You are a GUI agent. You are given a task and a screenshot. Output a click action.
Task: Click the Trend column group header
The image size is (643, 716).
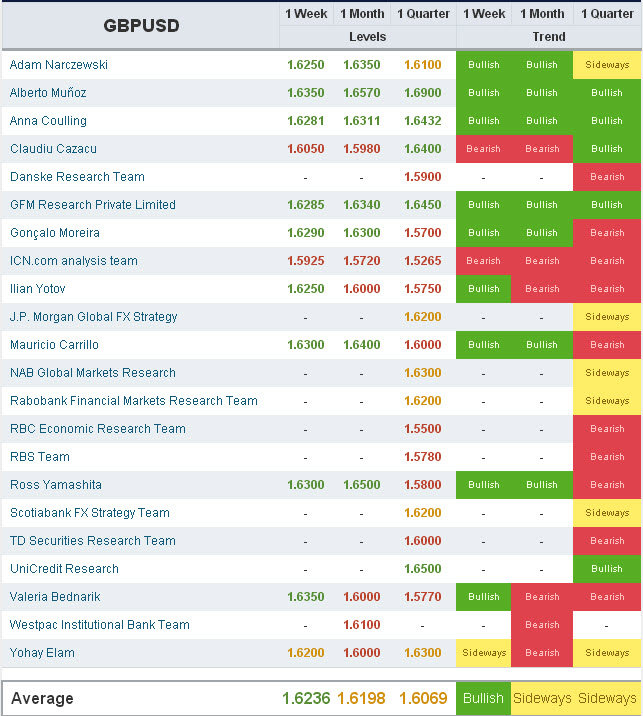(x=549, y=37)
